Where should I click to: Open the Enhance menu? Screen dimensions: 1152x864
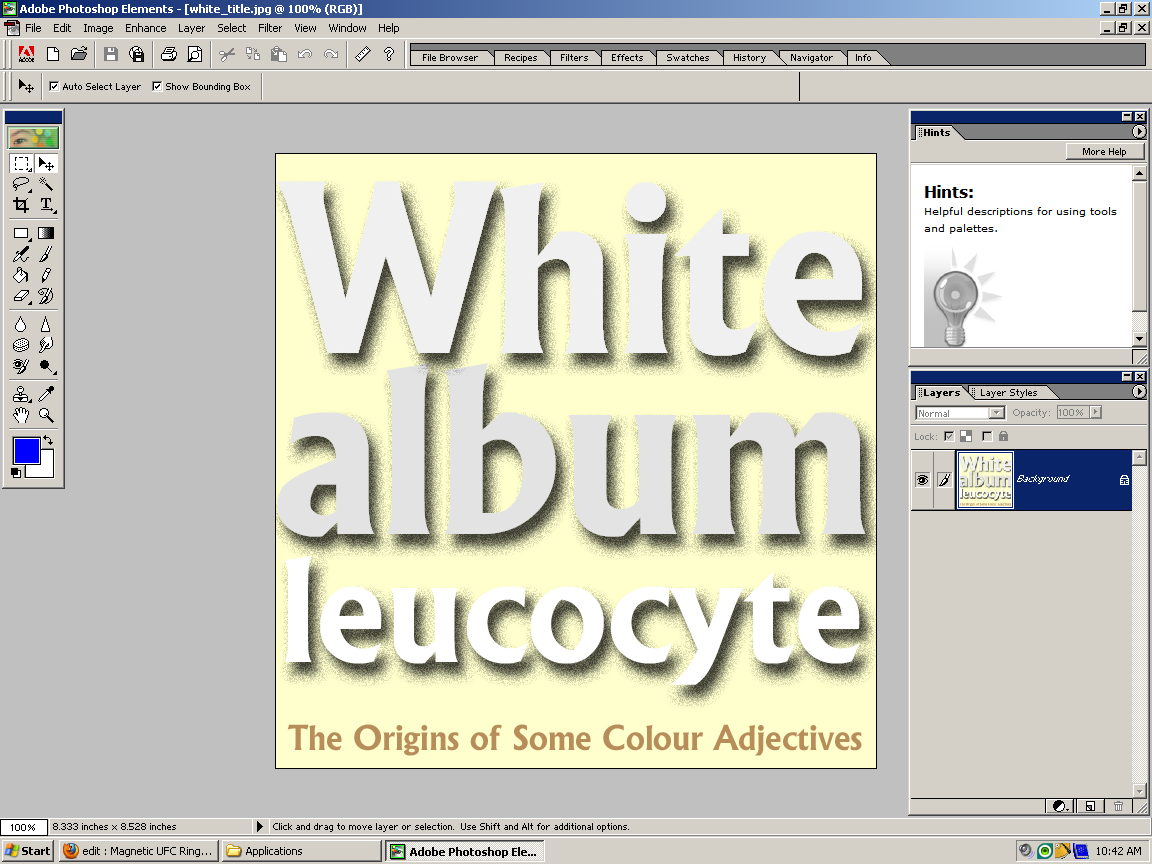point(145,28)
